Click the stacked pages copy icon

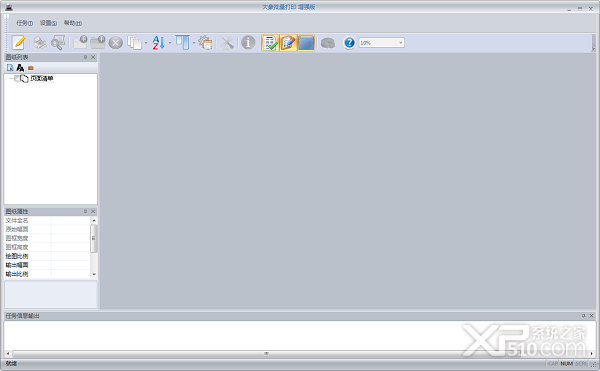coord(134,42)
